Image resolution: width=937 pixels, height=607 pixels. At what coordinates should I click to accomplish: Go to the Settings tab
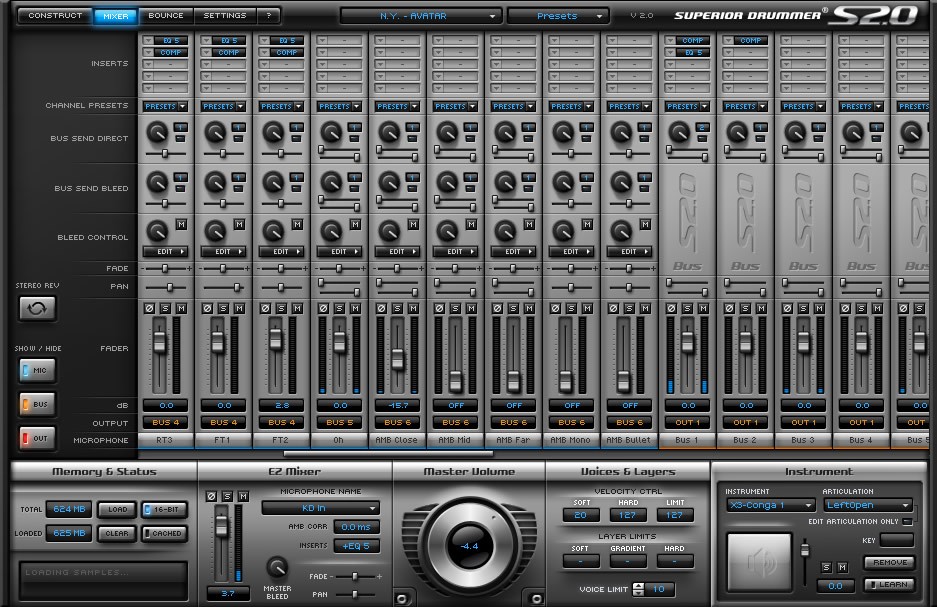[225, 16]
